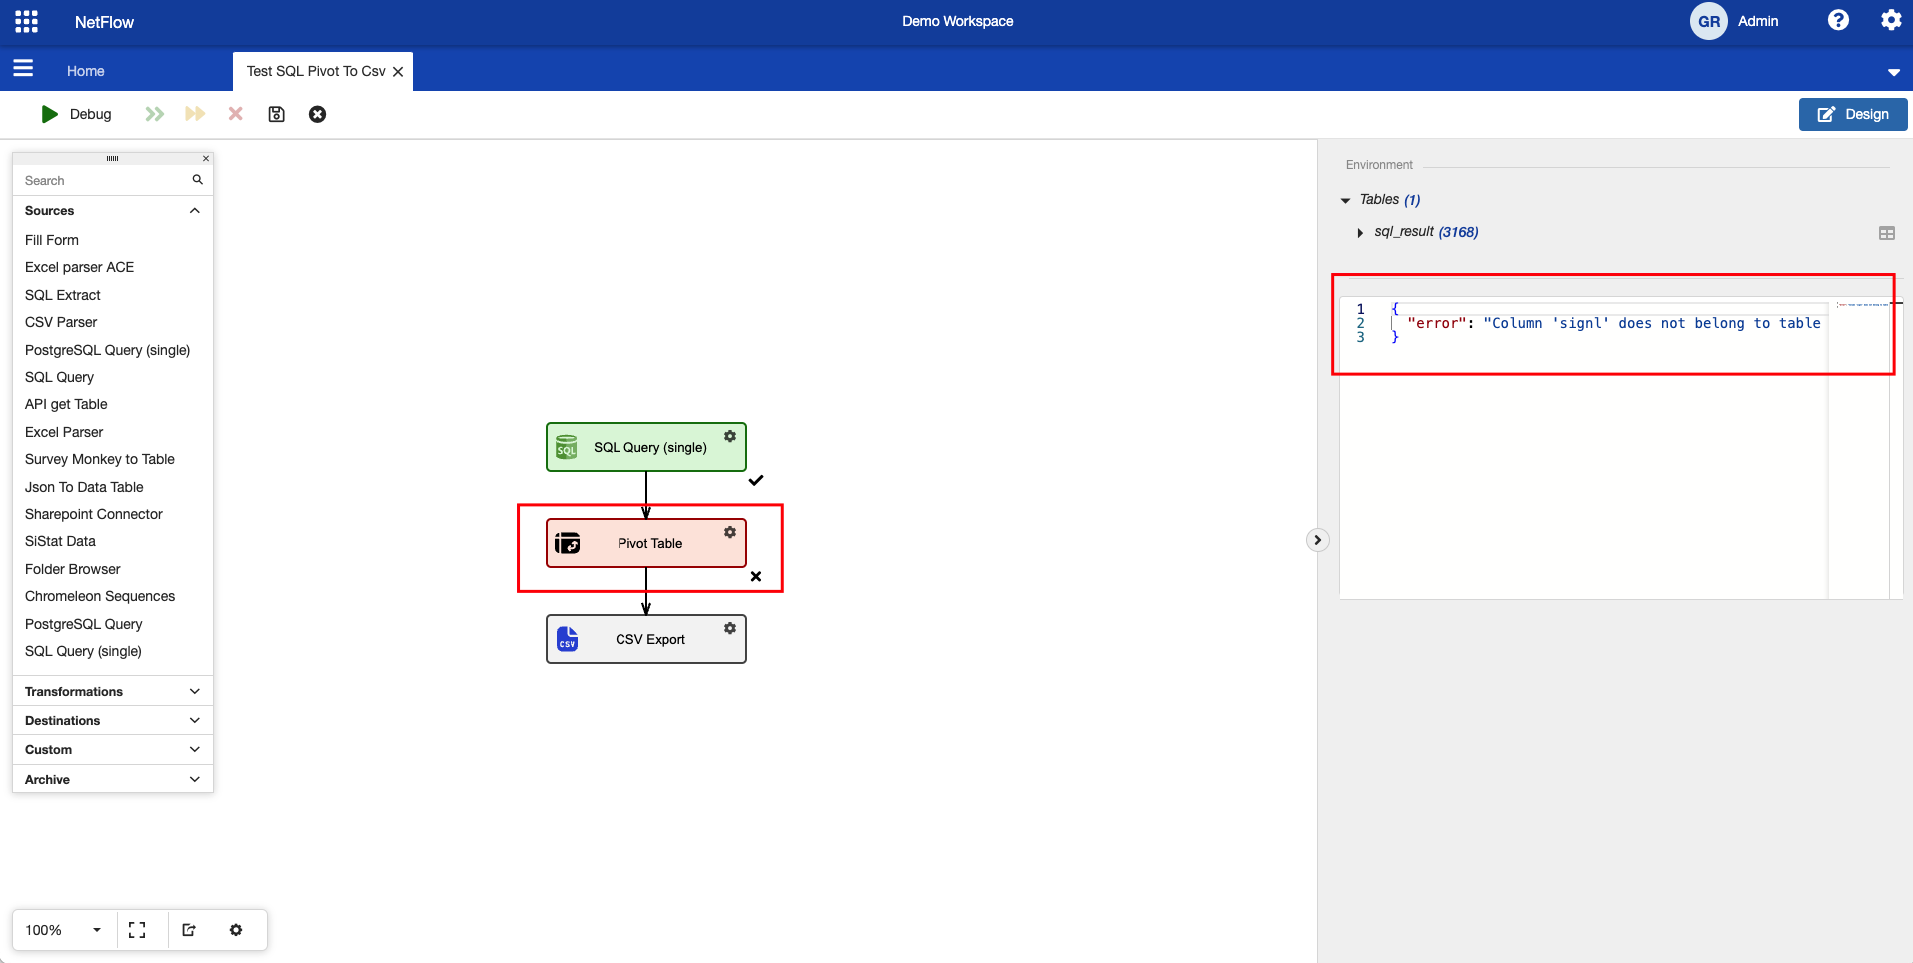This screenshot has width=1913, height=963.
Task: Open the CSV Export node settings gear
Action: click(730, 628)
